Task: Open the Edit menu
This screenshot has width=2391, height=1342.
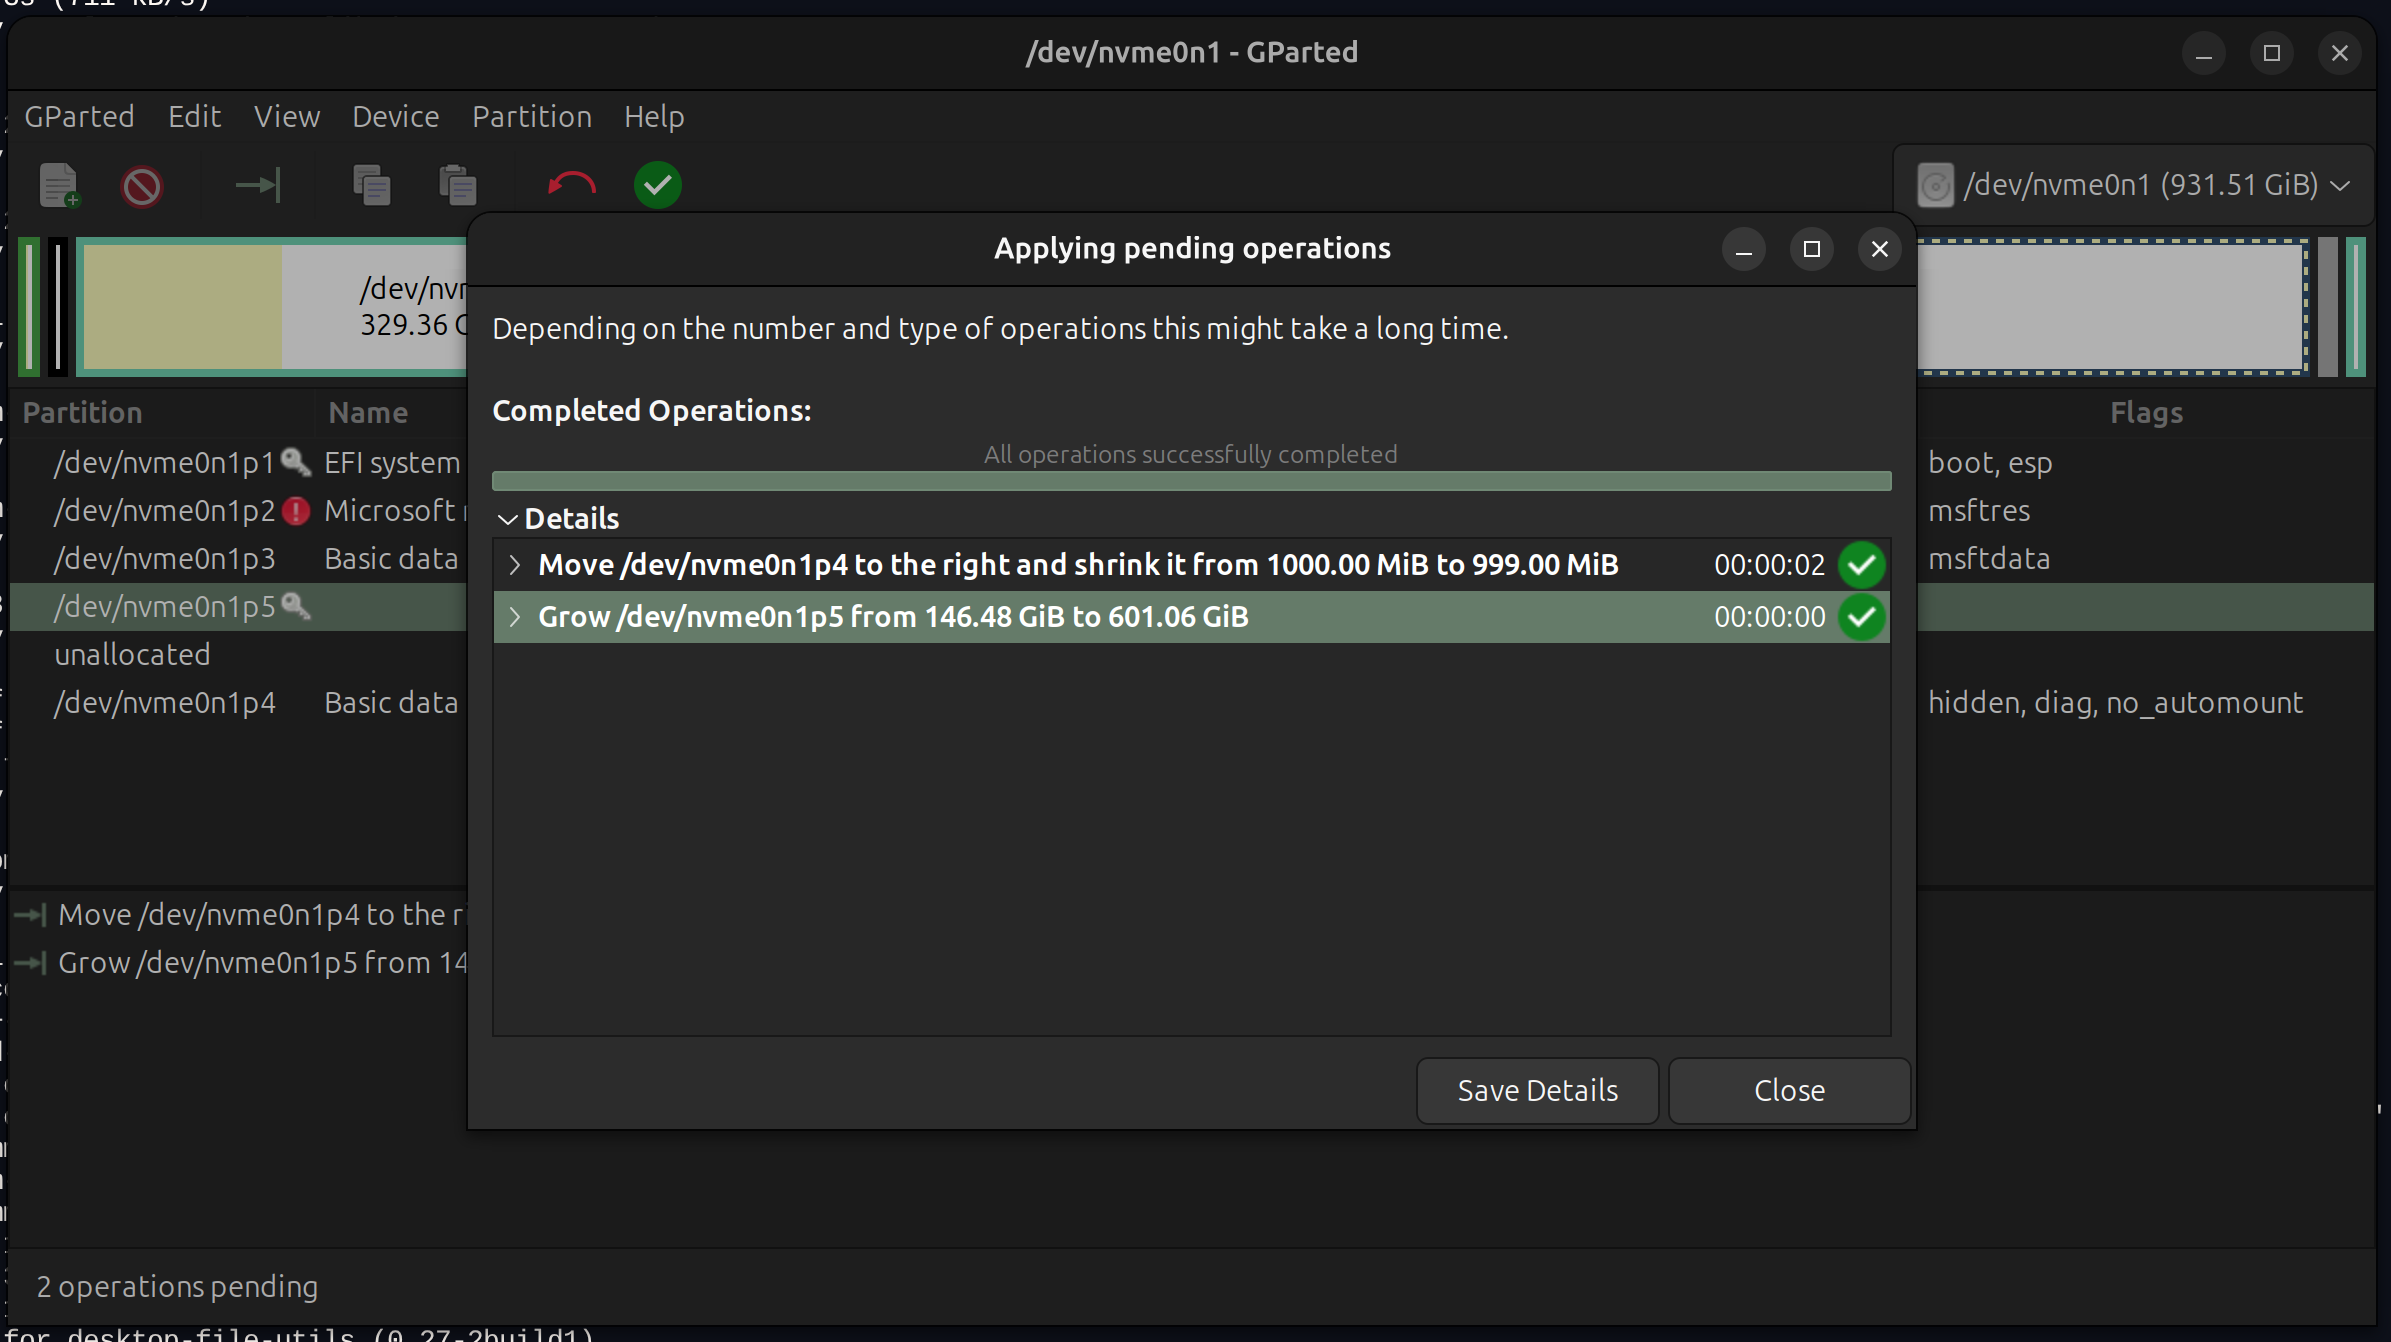Action: point(194,117)
